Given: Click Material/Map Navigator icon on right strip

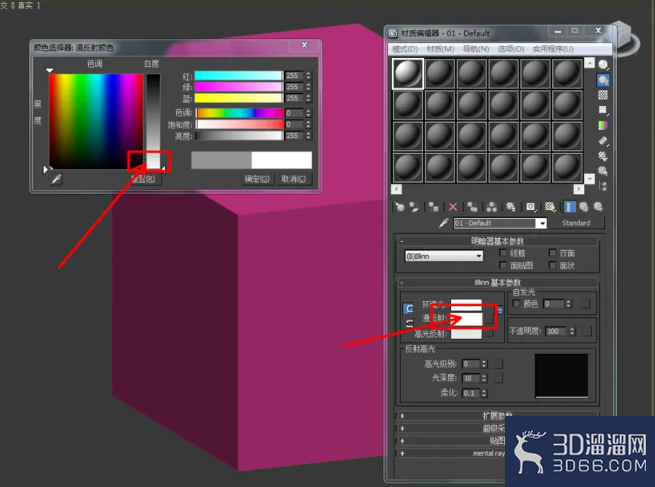Looking at the screenshot, I should click(603, 186).
